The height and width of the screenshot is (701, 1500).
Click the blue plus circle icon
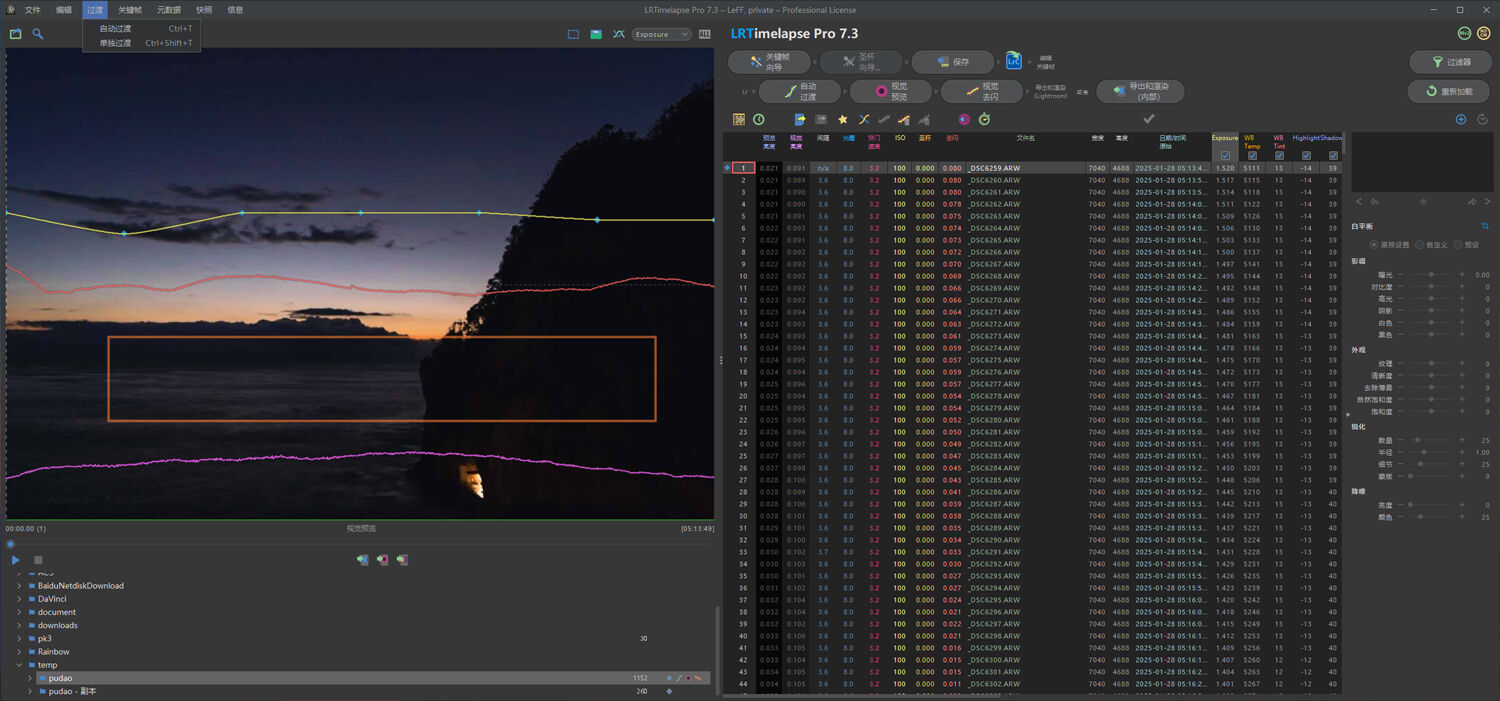pos(1460,120)
